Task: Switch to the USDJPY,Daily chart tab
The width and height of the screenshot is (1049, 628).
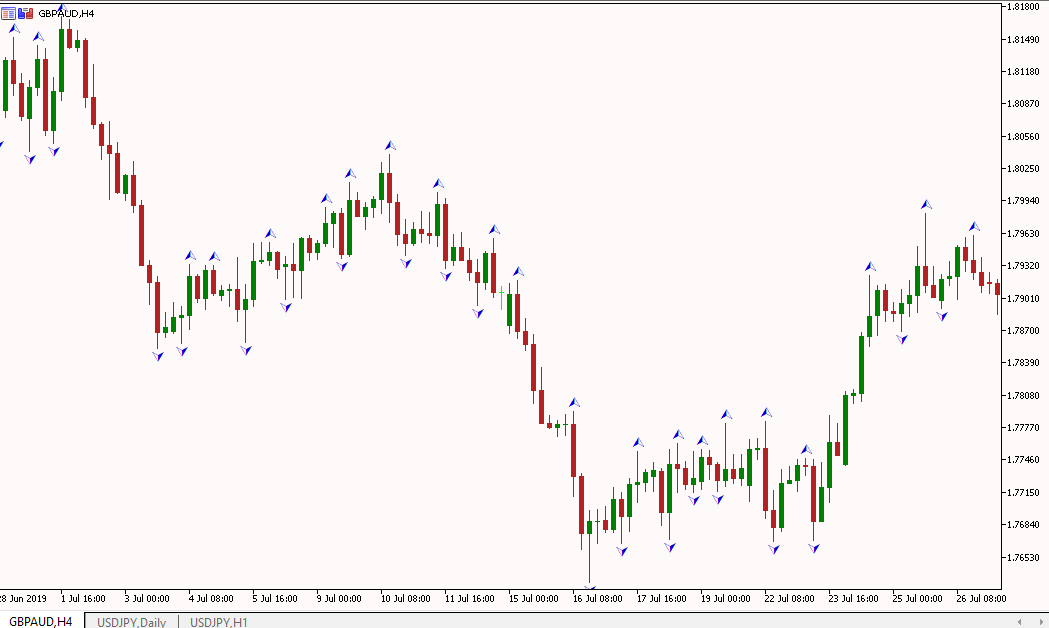Action: click(x=131, y=622)
